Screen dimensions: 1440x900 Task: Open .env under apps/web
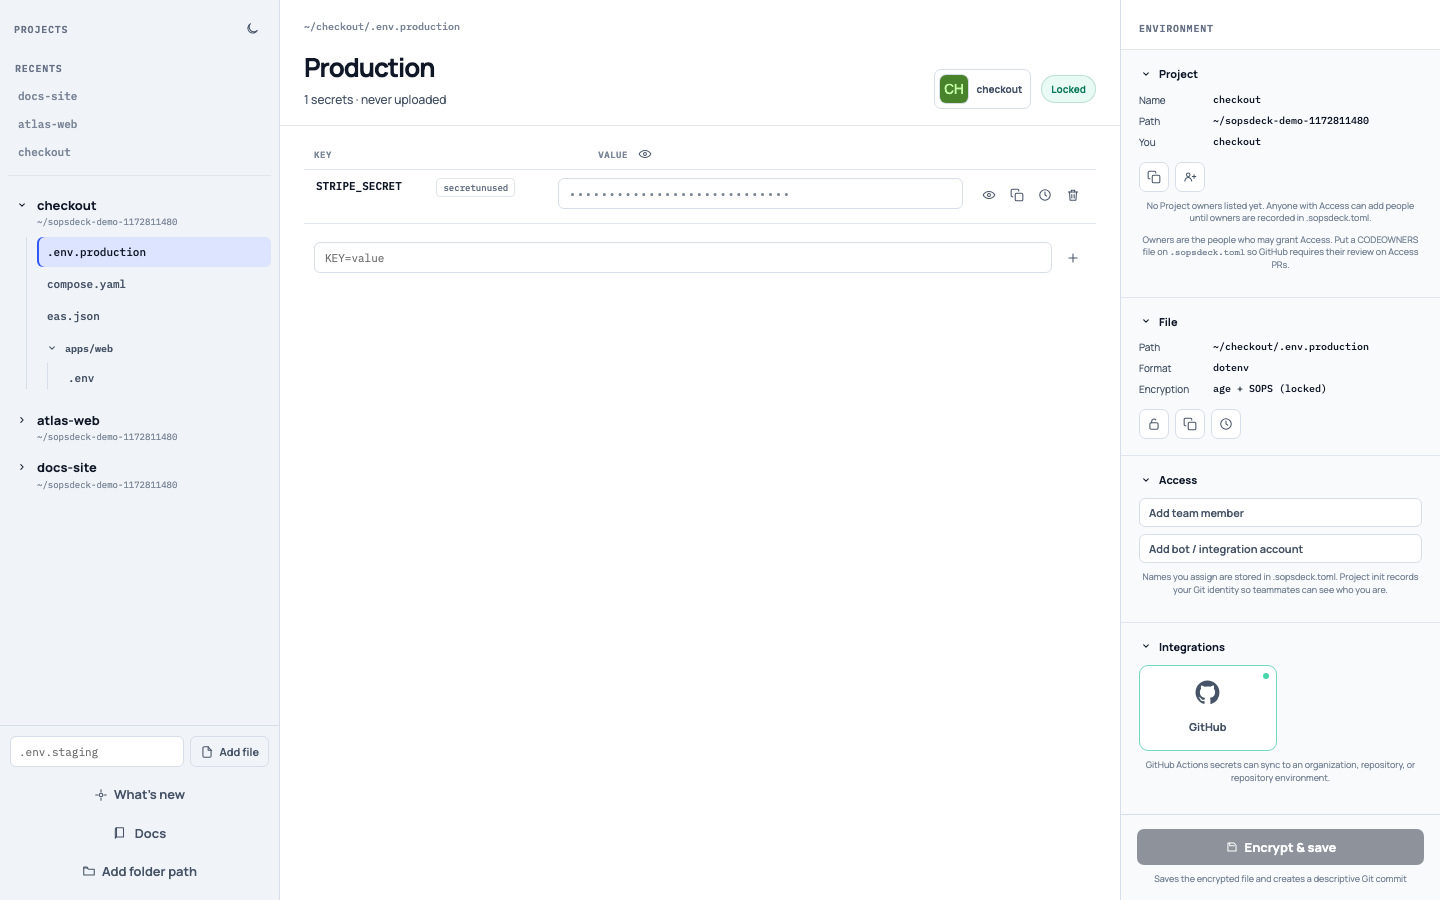81,378
